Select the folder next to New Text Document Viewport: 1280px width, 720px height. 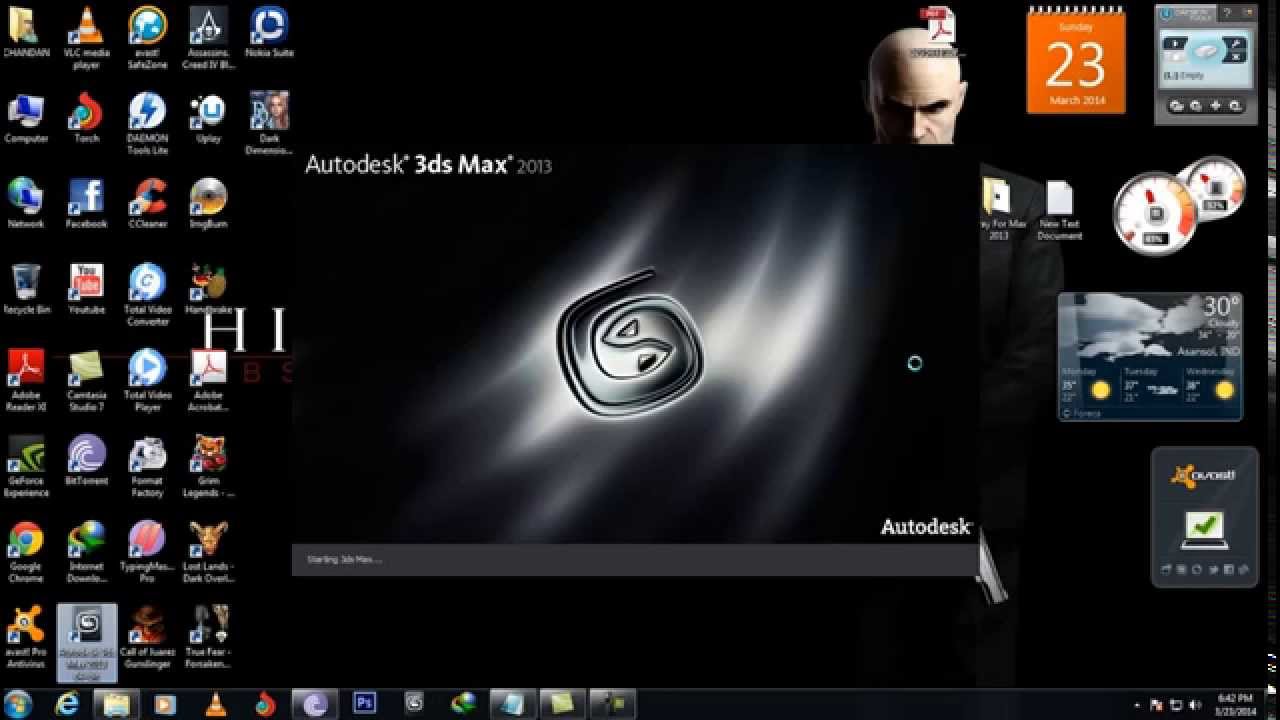999,209
